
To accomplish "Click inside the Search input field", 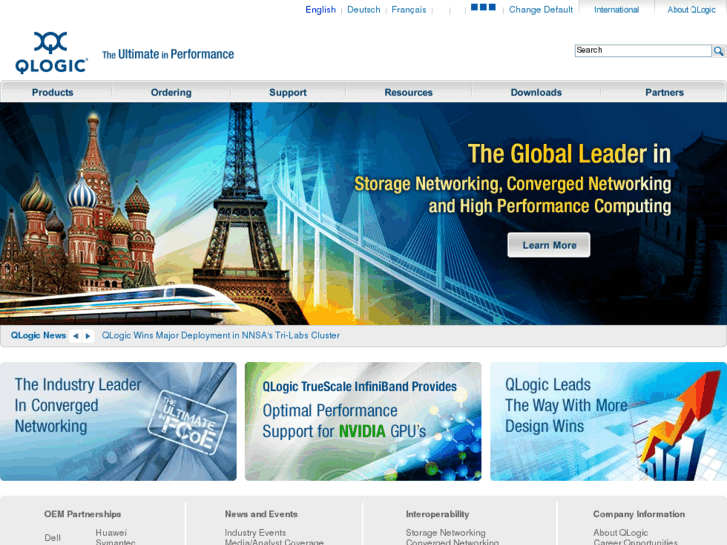I will pos(643,51).
